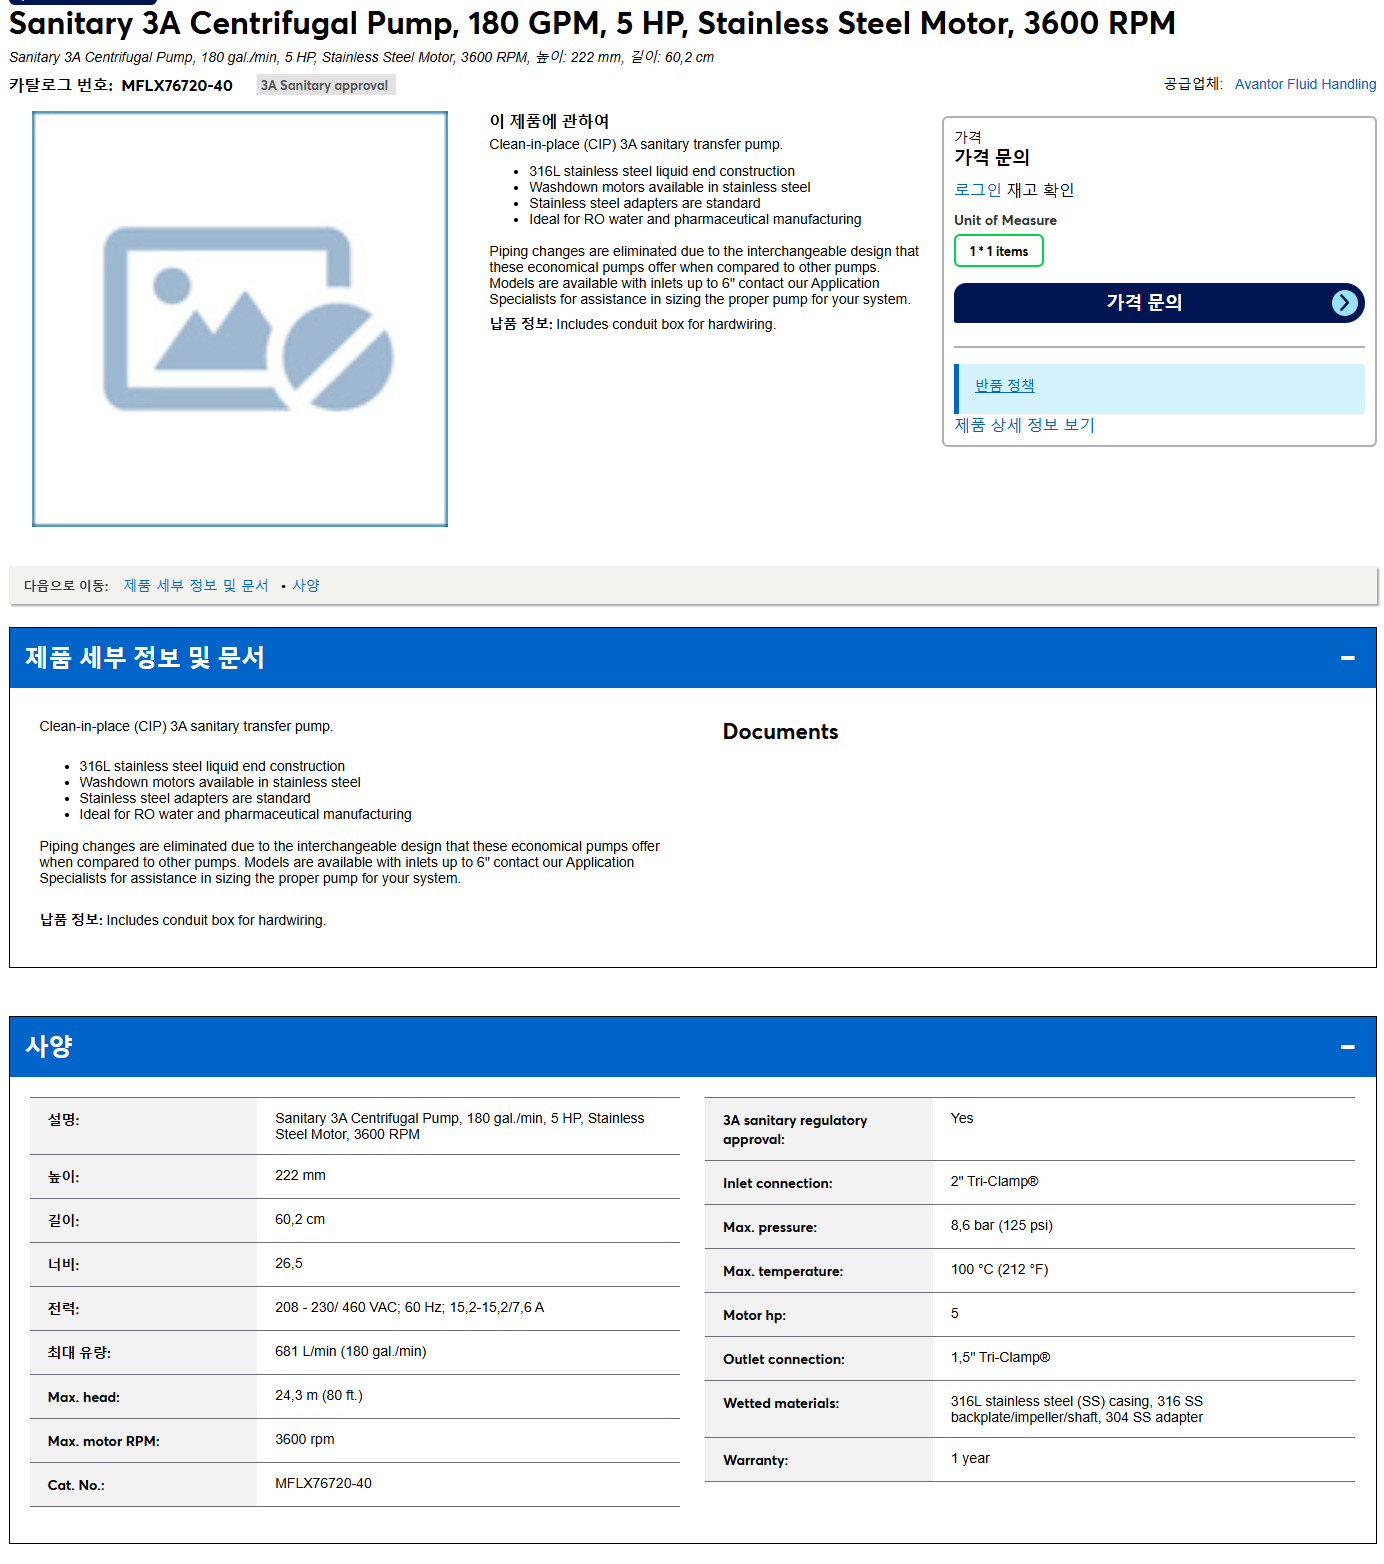Select the '1 year' warranty value
1384x1564 pixels.
click(x=970, y=1458)
